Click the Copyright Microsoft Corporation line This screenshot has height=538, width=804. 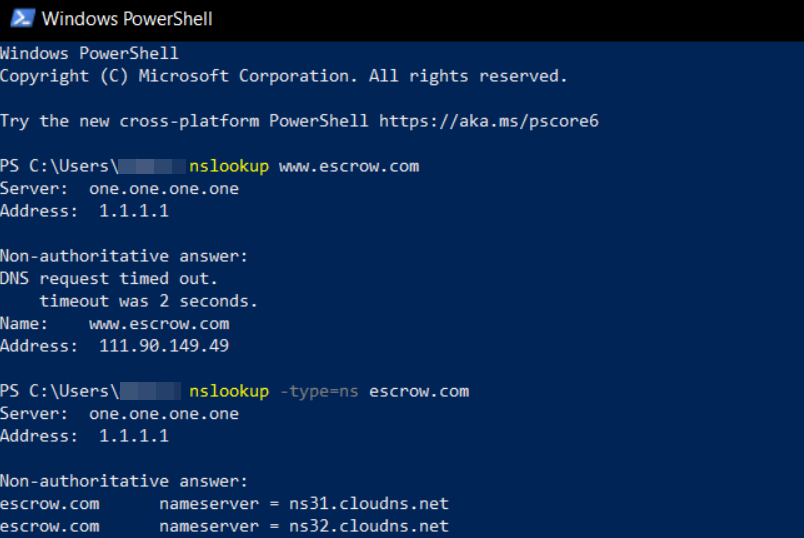click(x=284, y=76)
